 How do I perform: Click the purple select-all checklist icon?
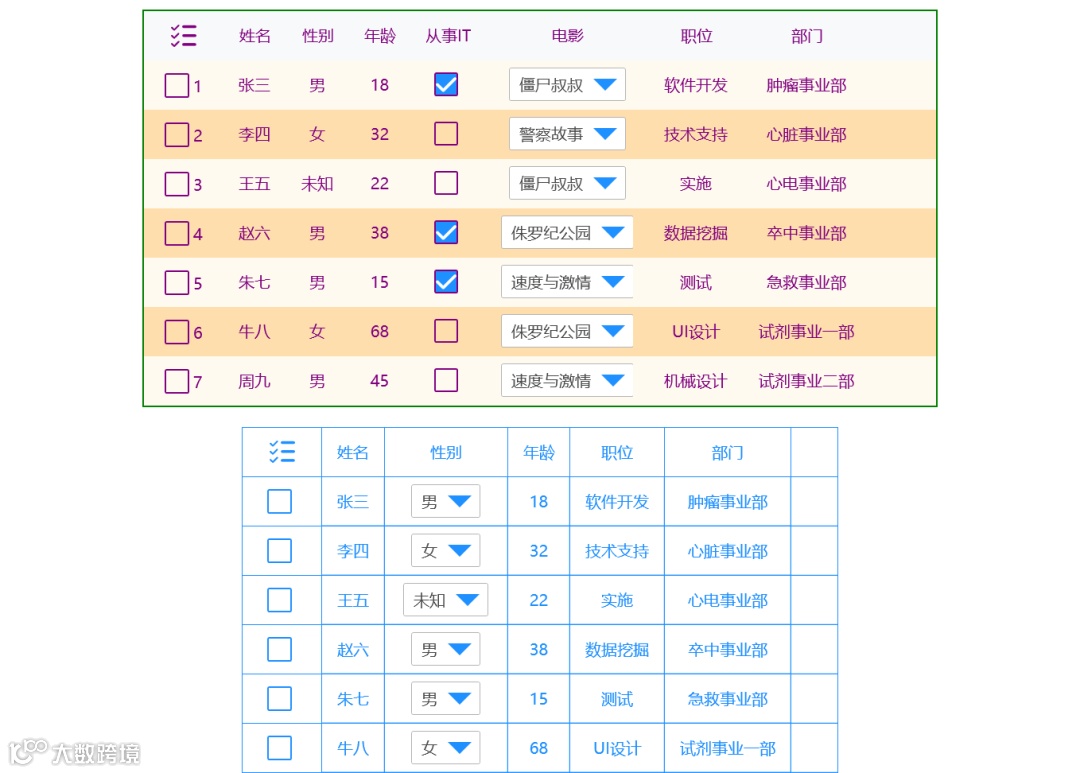tap(184, 35)
